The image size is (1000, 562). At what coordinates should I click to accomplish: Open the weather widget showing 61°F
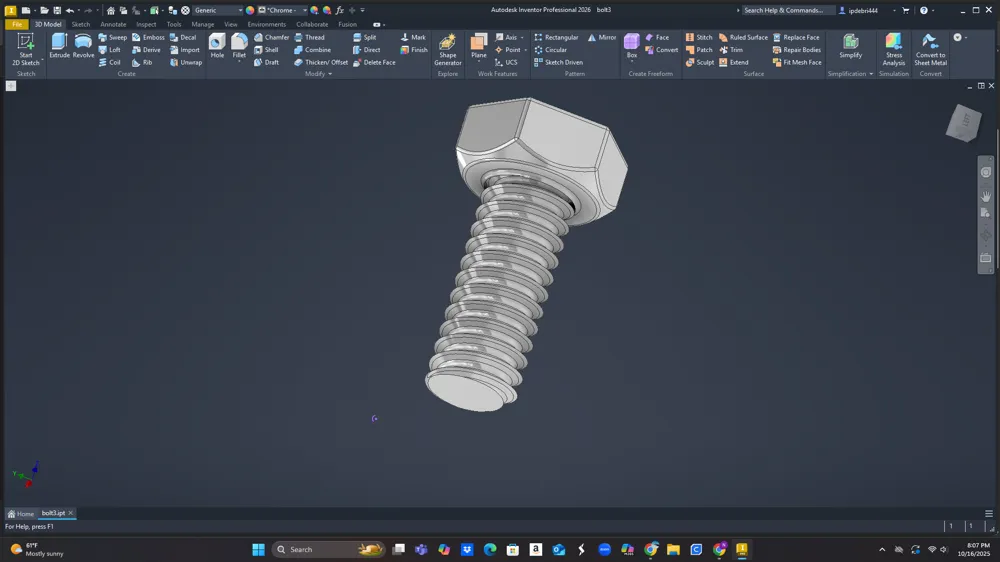(37, 549)
